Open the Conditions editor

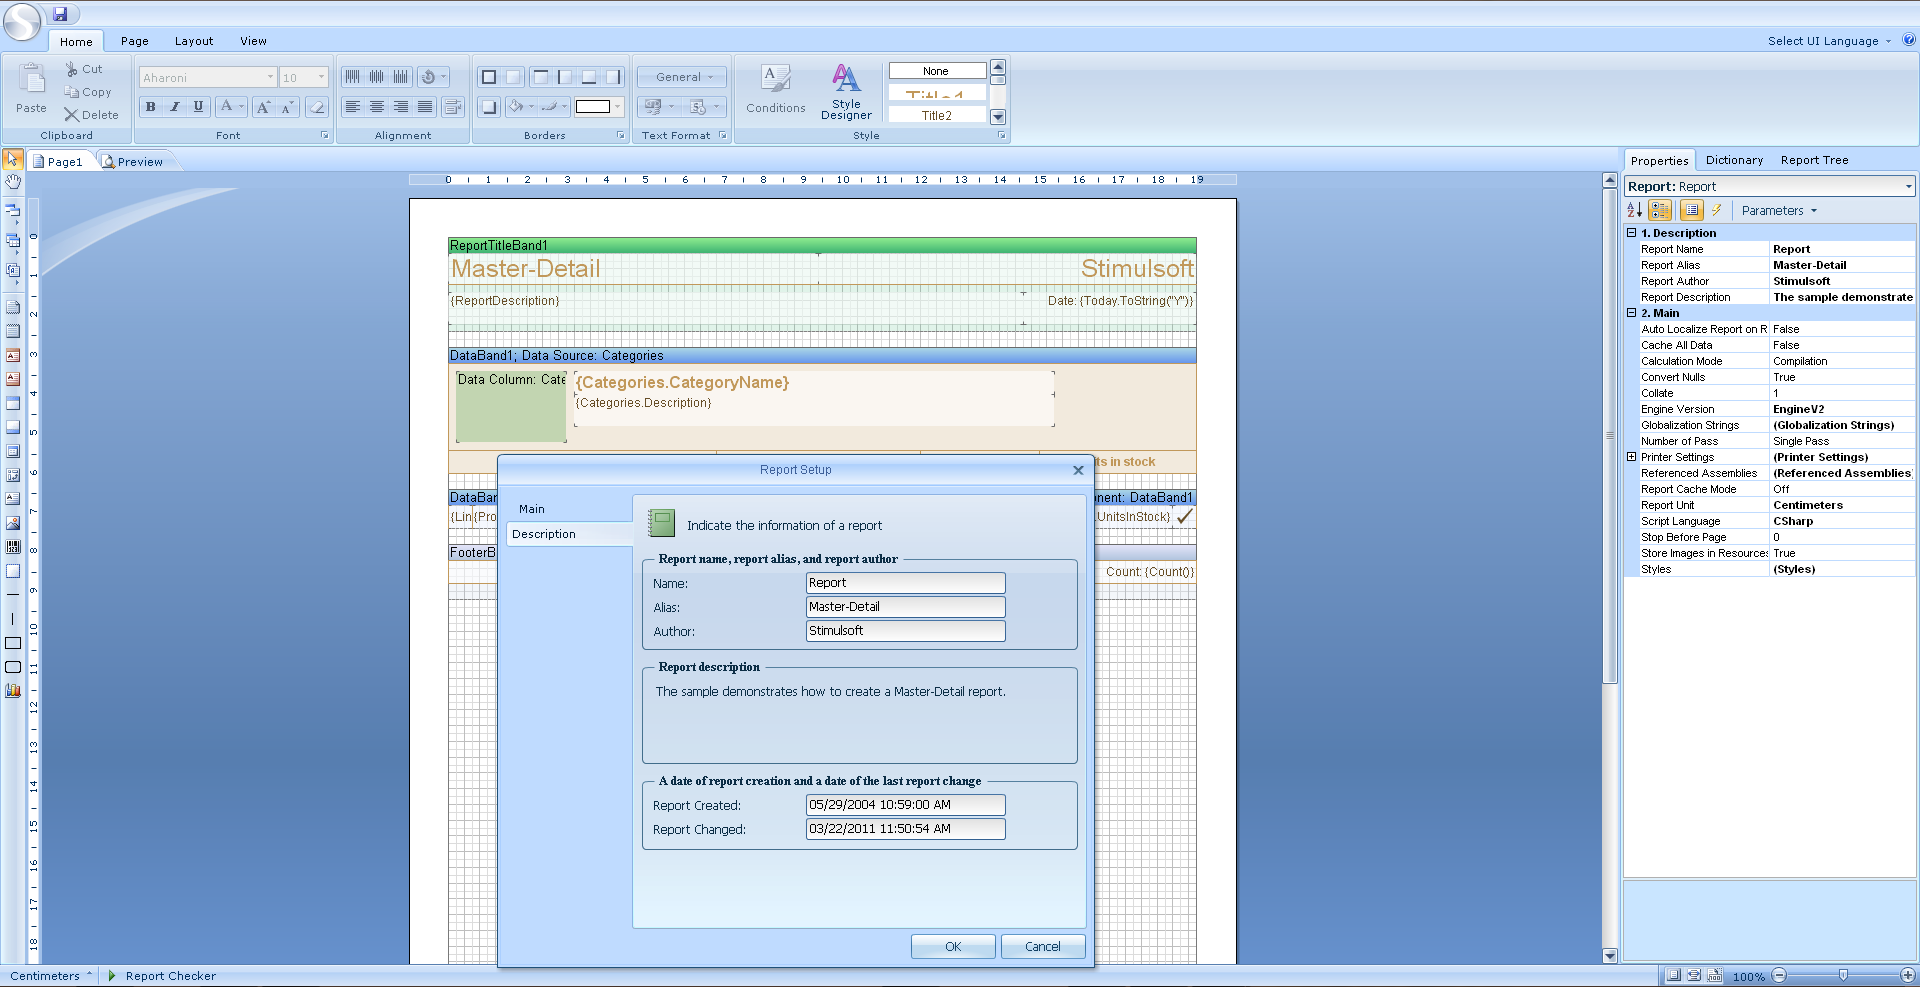(775, 91)
